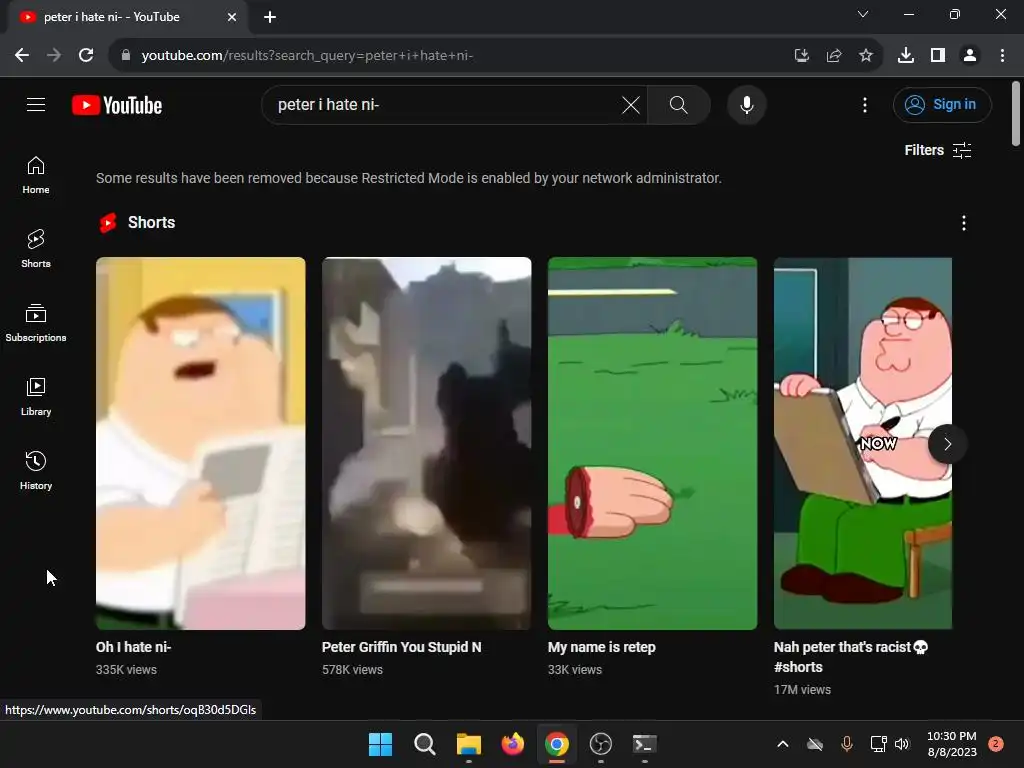
Task: Open network display tray icon
Action: pyautogui.click(x=878, y=744)
